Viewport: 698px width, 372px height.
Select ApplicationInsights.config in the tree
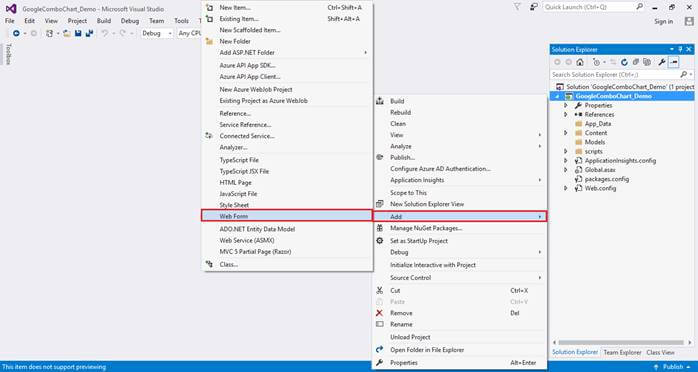pyautogui.click(x=620, y=161)
